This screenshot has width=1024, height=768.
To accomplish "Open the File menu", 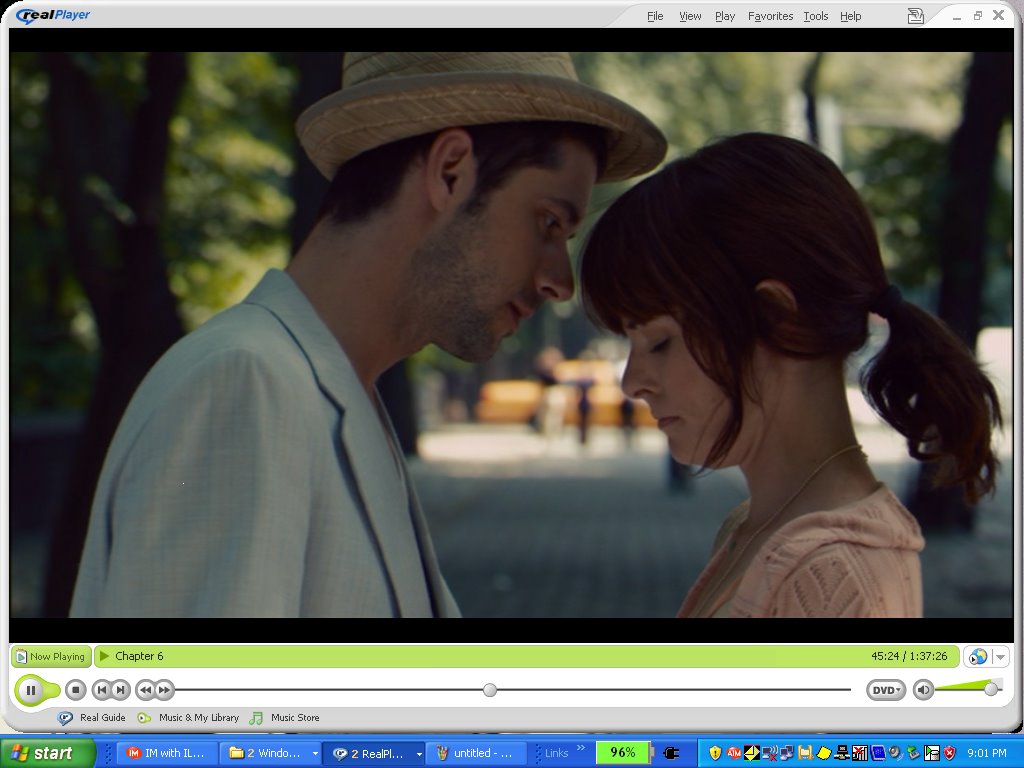I will (655, 16).
